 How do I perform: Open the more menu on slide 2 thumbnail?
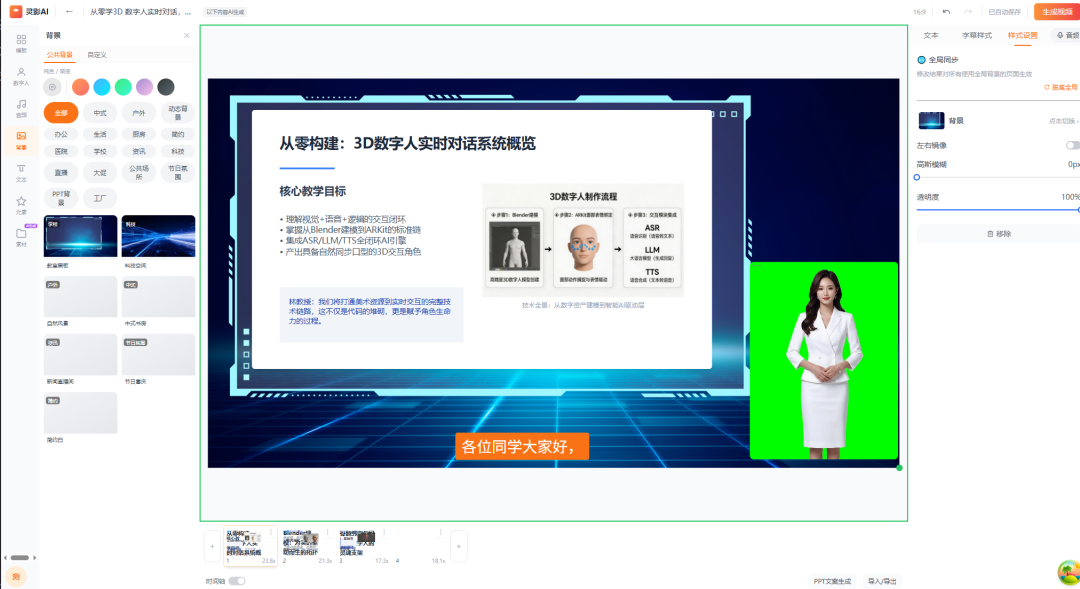point(328,532)
